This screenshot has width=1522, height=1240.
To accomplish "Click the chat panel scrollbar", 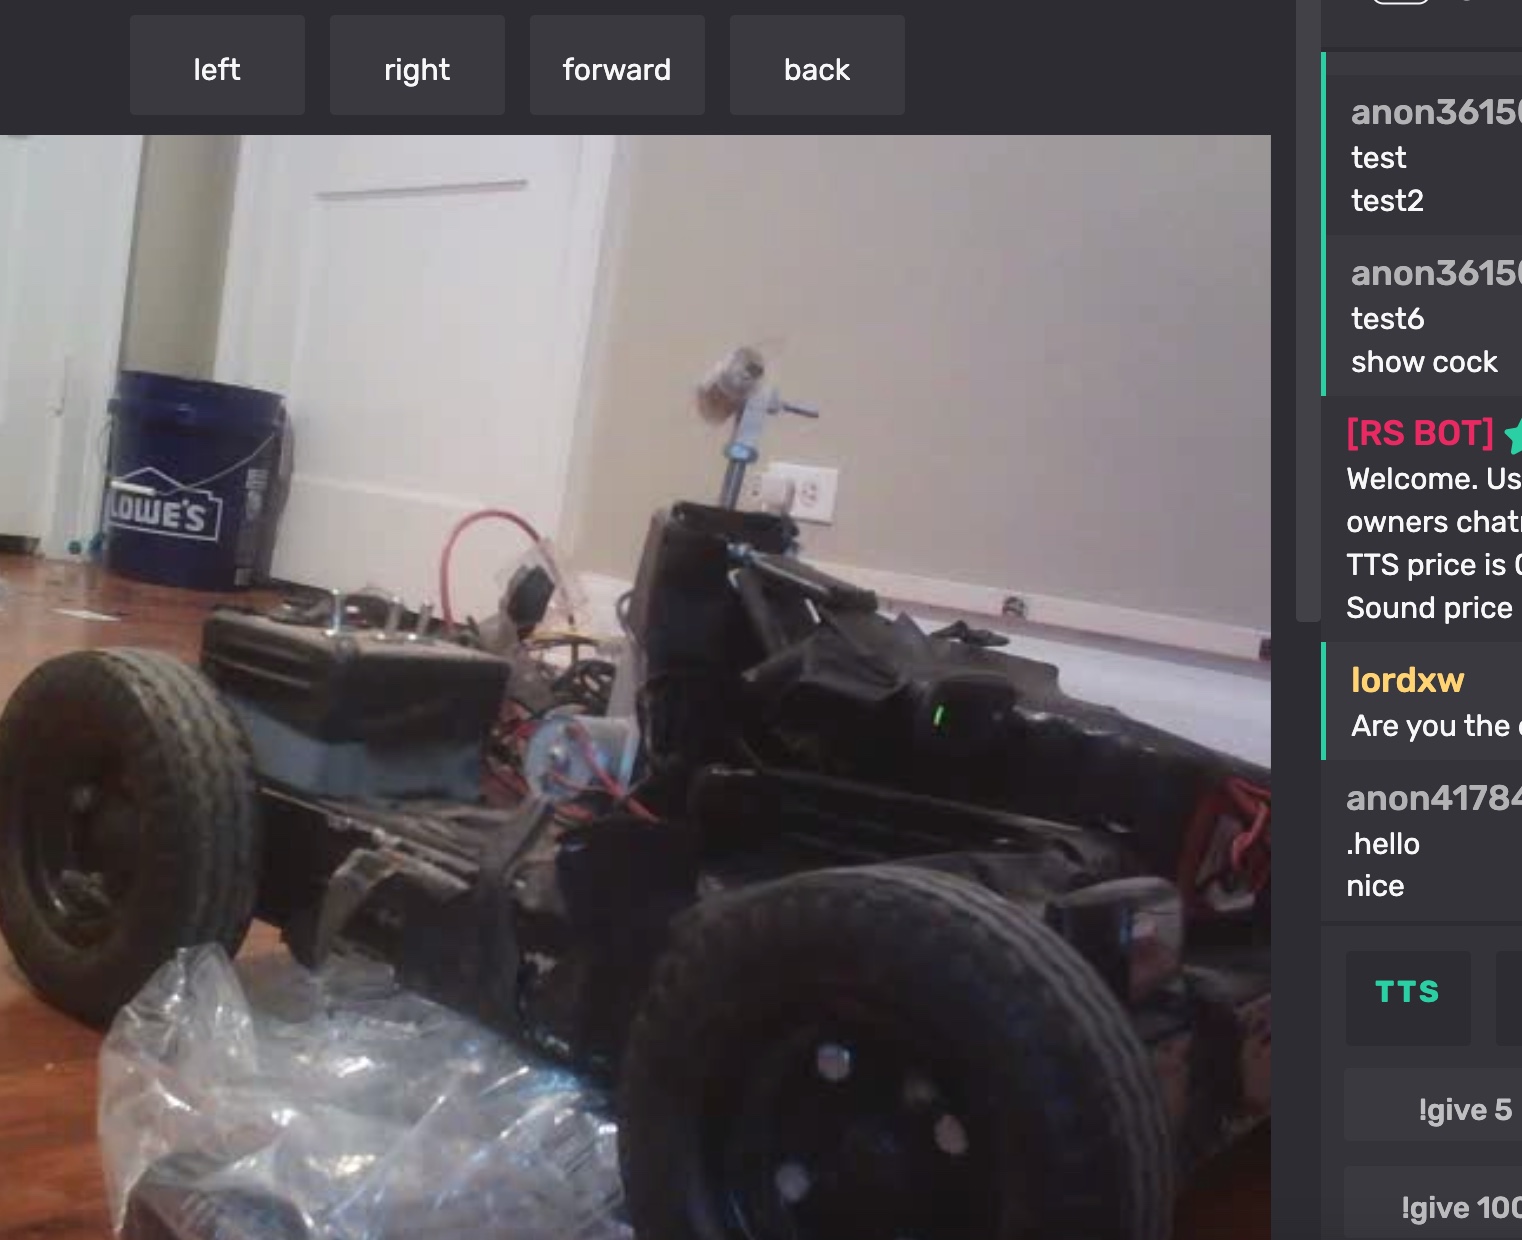I will (x=1308, y=310).
